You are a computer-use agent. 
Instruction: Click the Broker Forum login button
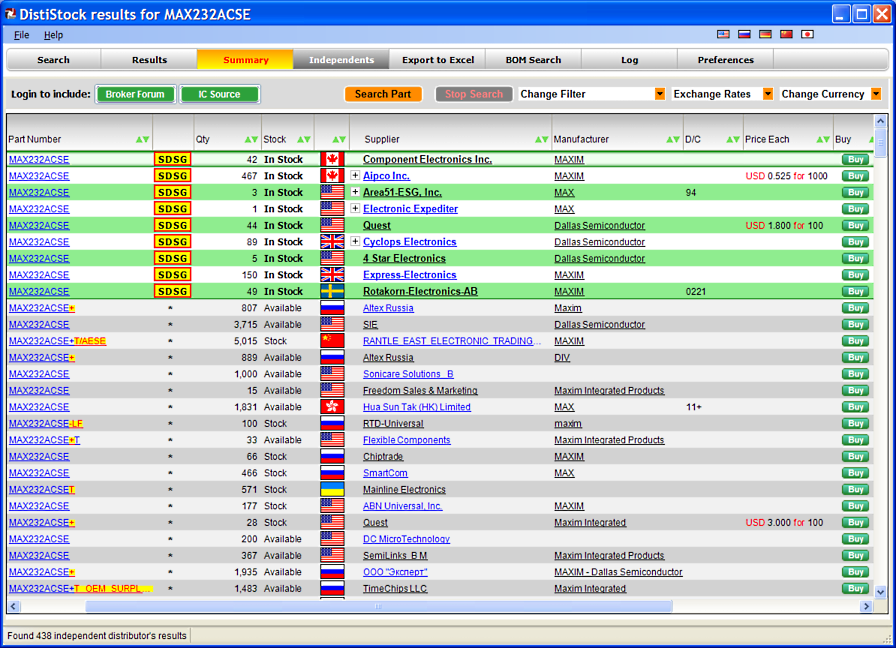coord(135,94)
